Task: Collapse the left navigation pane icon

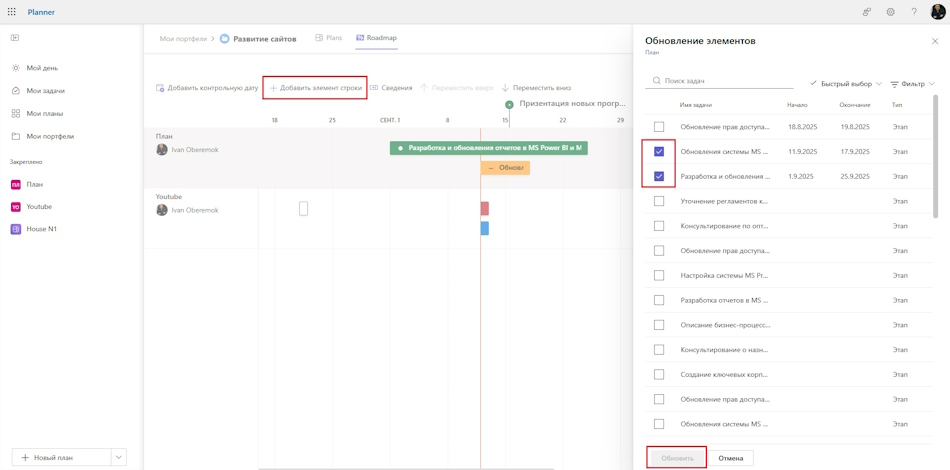Action: [15, 38]
